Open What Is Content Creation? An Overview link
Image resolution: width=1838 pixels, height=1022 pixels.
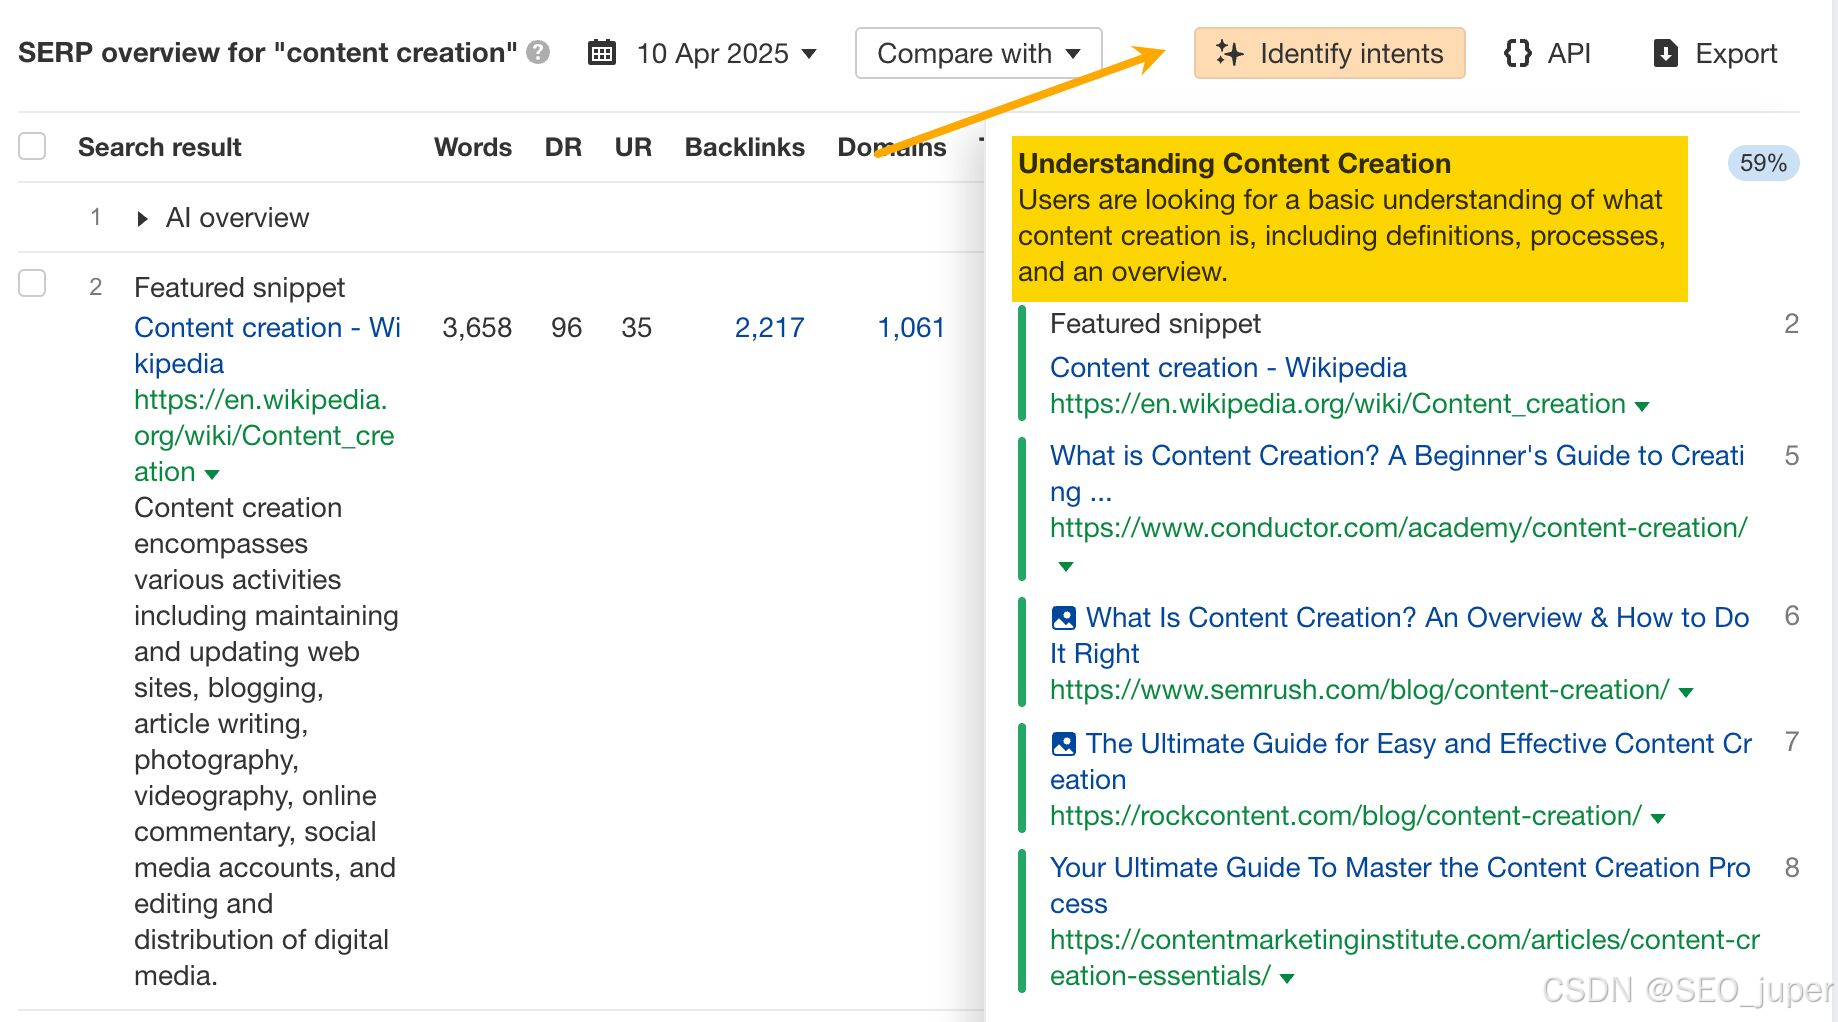coord(1400,635)
